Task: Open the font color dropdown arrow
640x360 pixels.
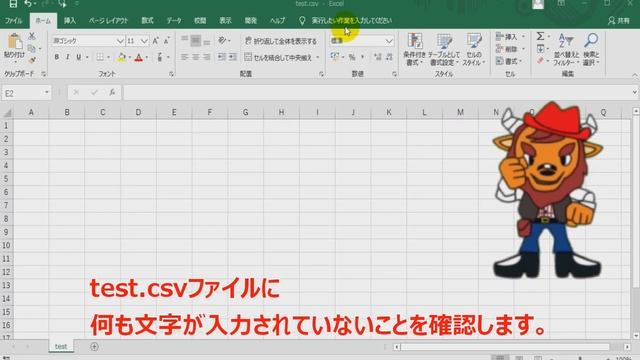Action: (x=147, y=58)
